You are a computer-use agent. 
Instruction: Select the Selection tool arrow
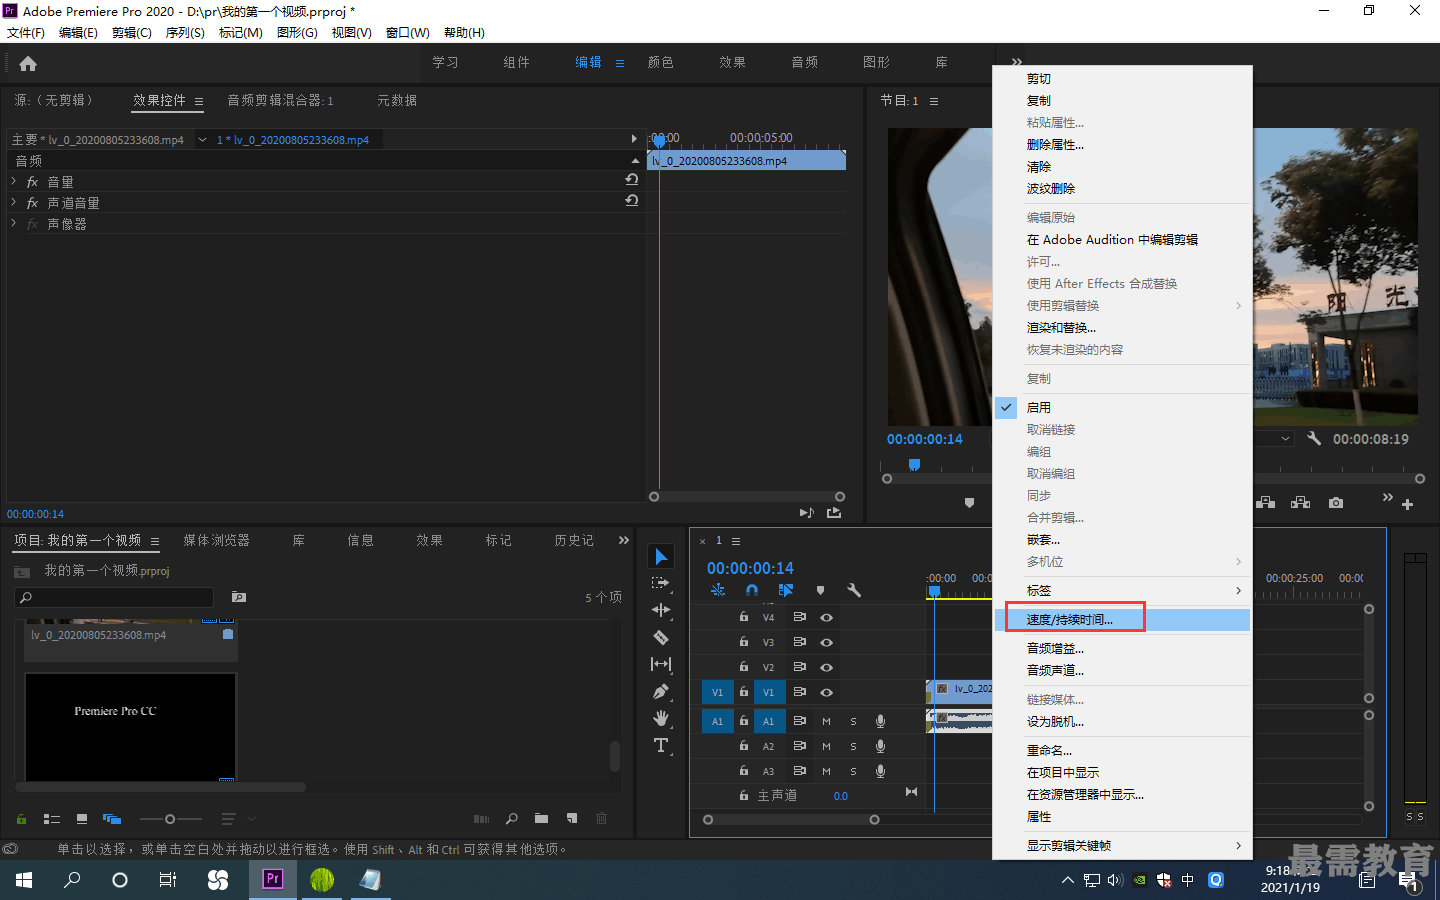coord(661,557)
